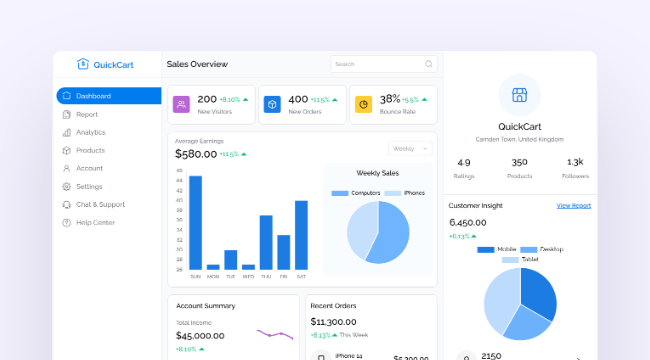The width and height of the screenshot is (650, 360).
Task: Click the Account Summary heading
Action: (206, 306)
